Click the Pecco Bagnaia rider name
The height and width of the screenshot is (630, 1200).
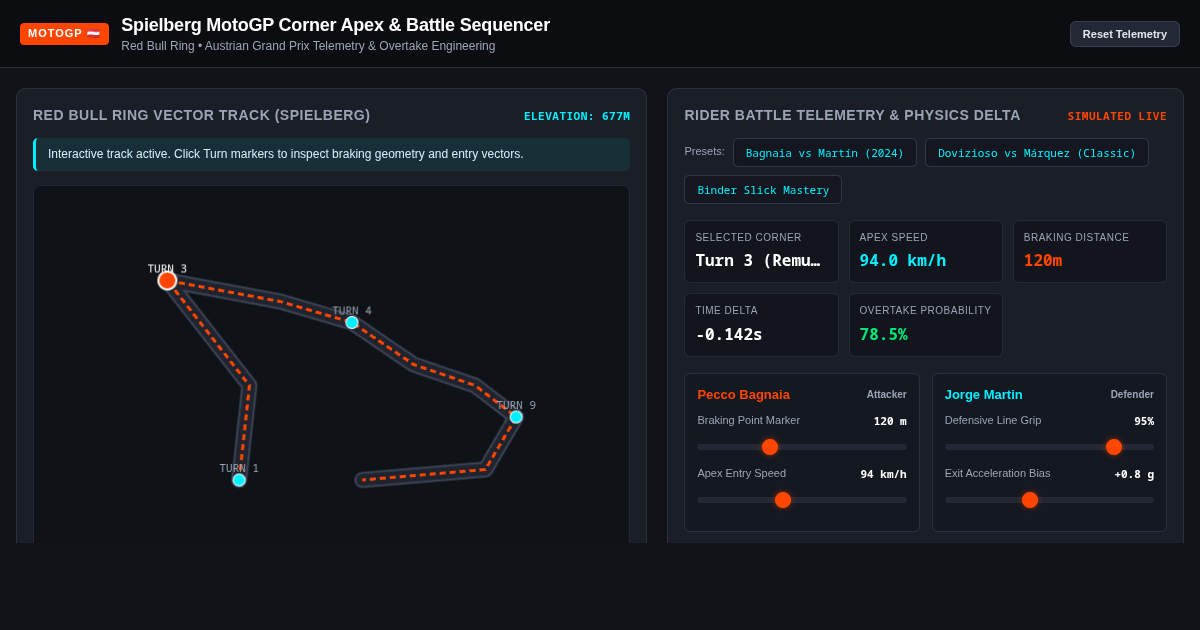click(743, 394)
